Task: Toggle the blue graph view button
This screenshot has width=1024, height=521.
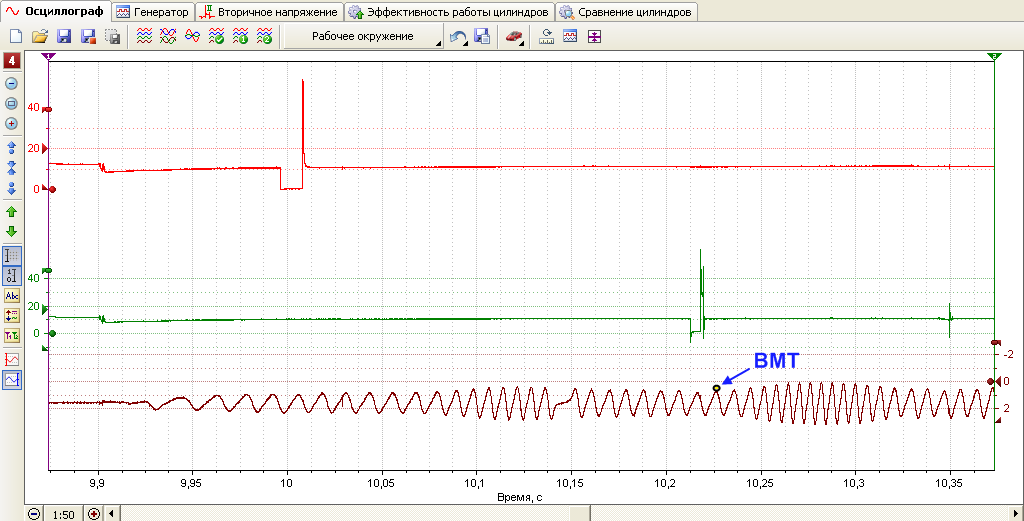Action: (x=12, y=379)
